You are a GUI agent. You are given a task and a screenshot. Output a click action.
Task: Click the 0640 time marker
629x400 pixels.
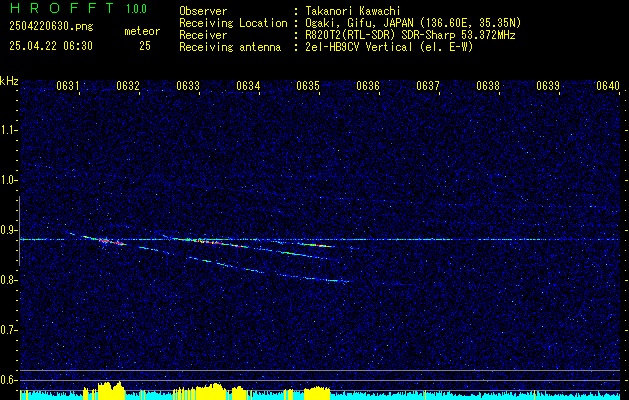tap(608, 85)
